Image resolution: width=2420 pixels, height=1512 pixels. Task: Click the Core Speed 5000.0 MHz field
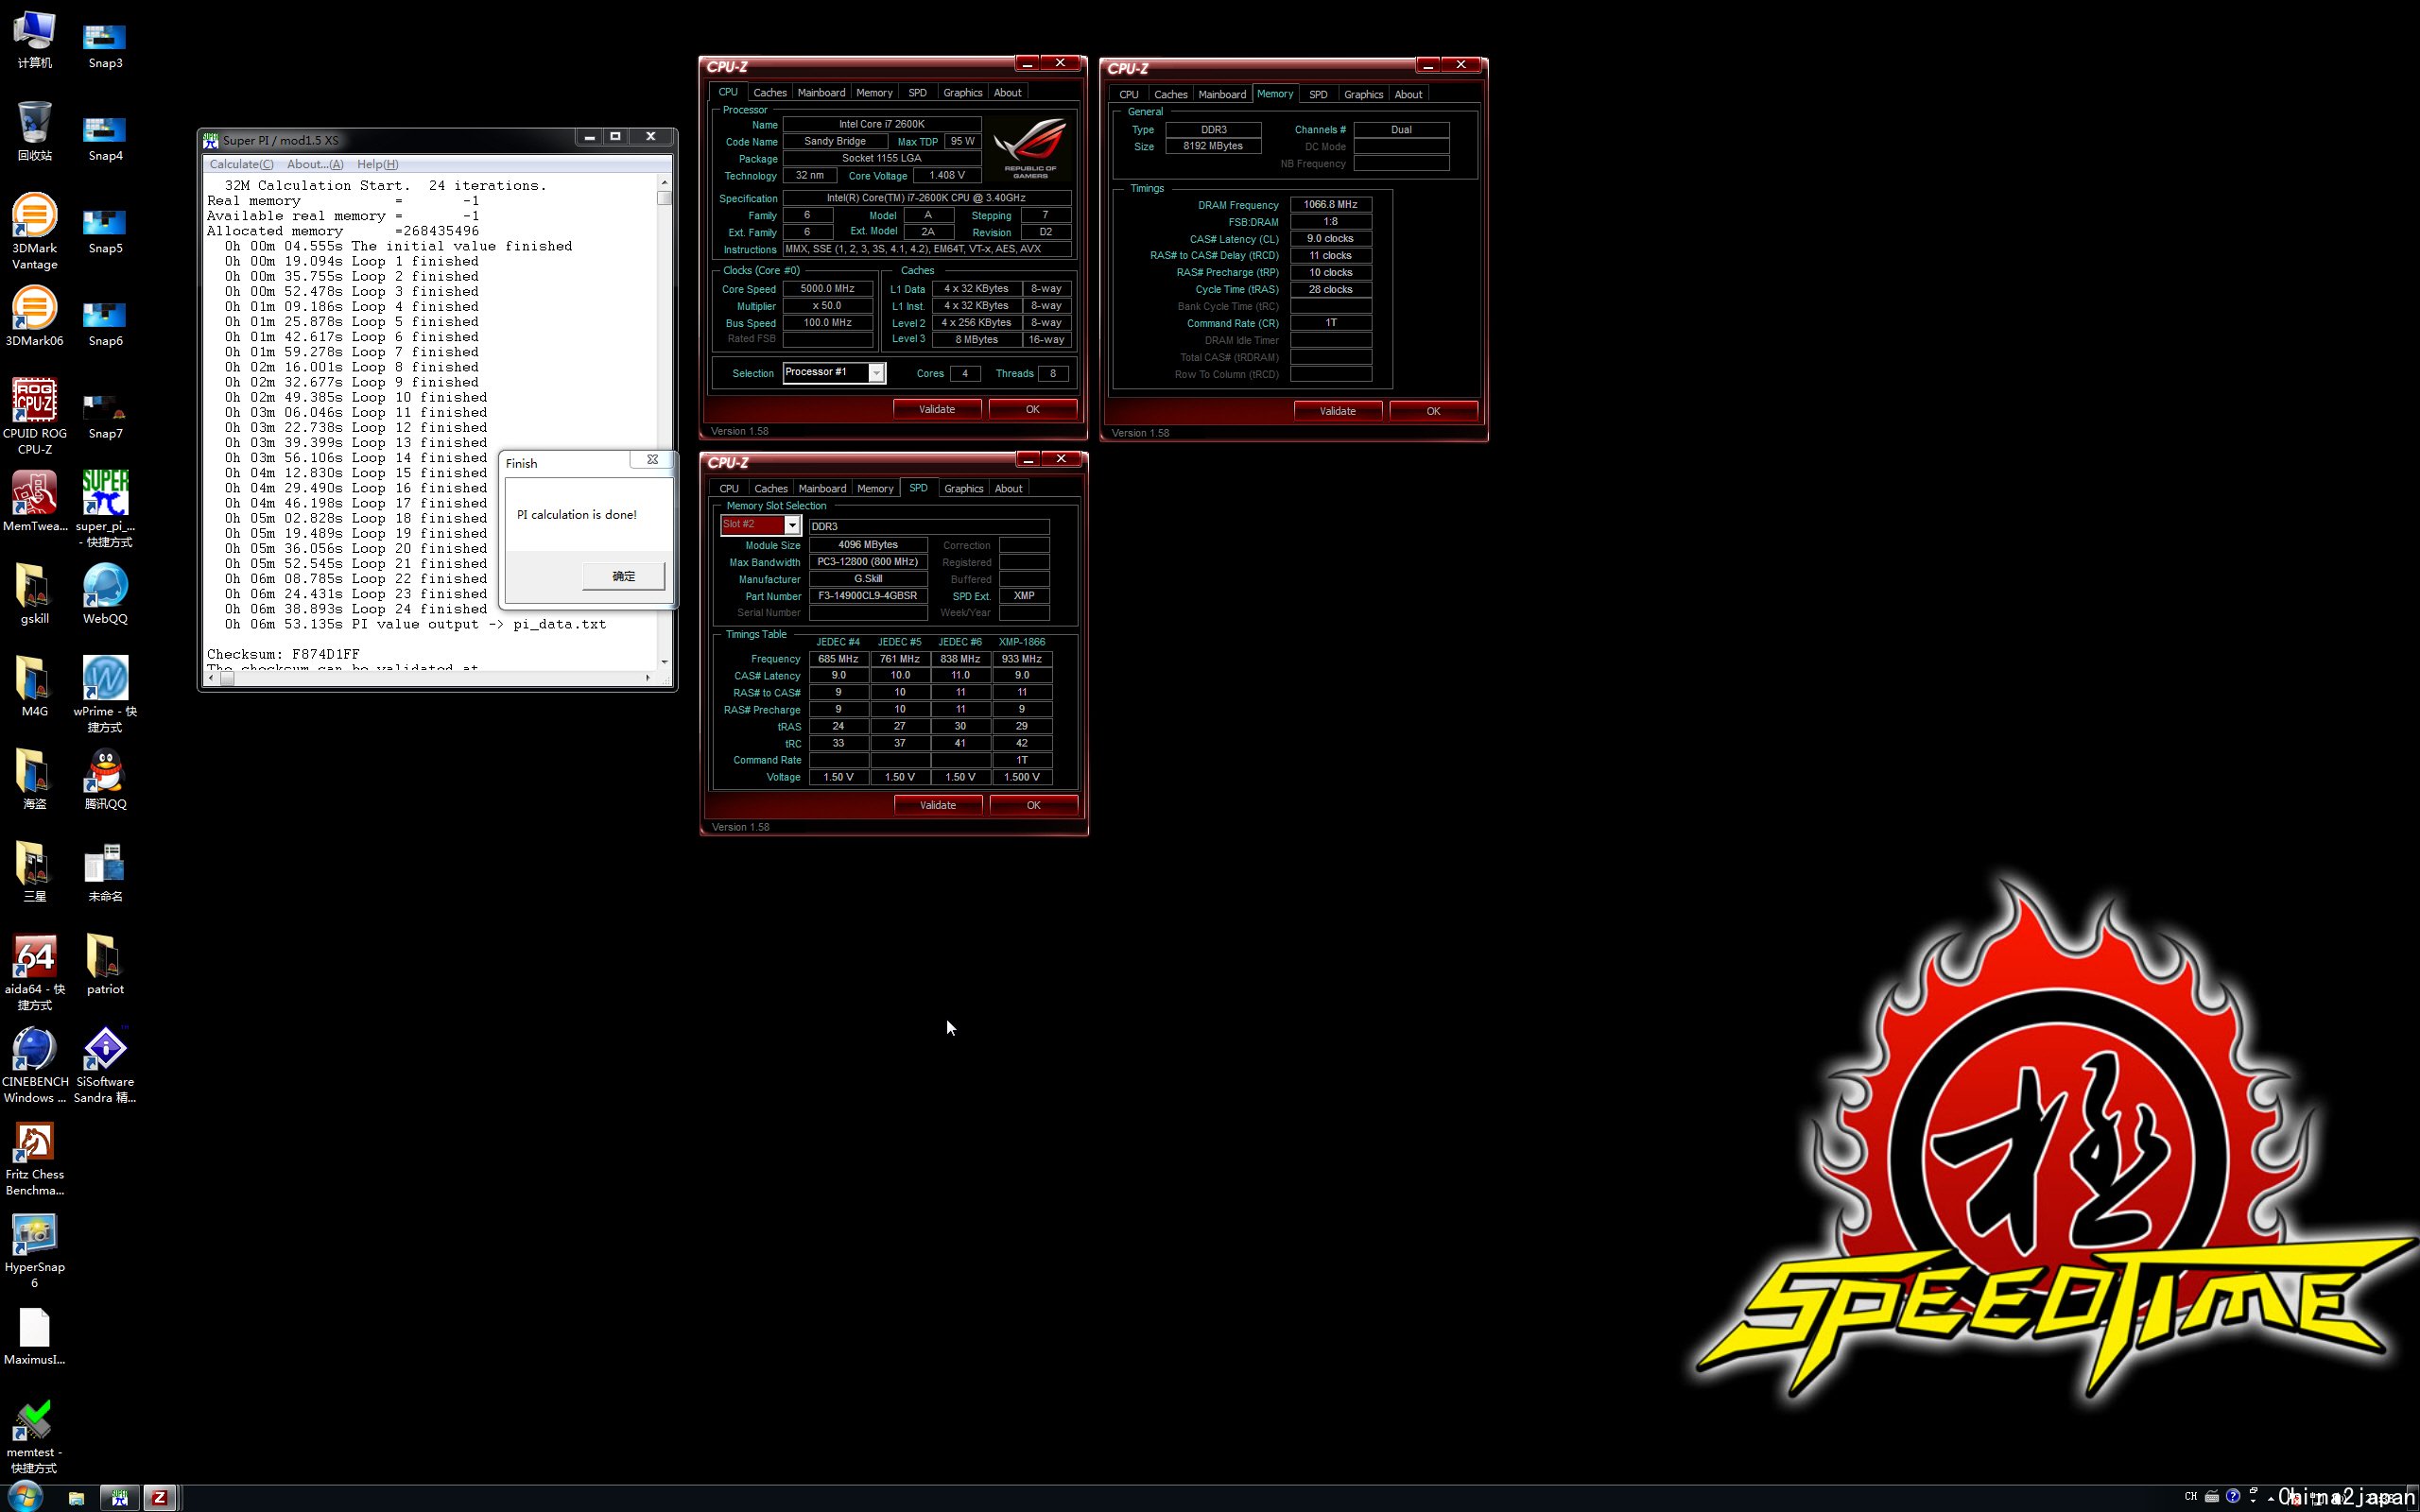828,289
